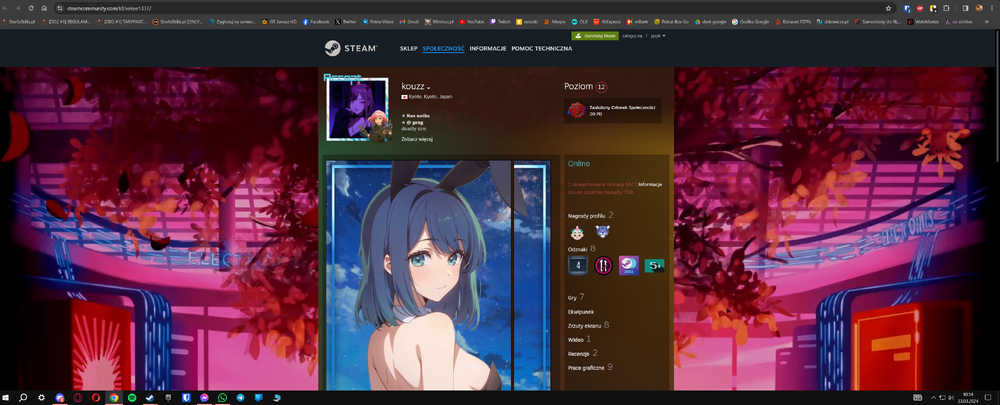Click the green Zainstaluj Steam button
This screenshot has width=1000, height=405.
595,36
